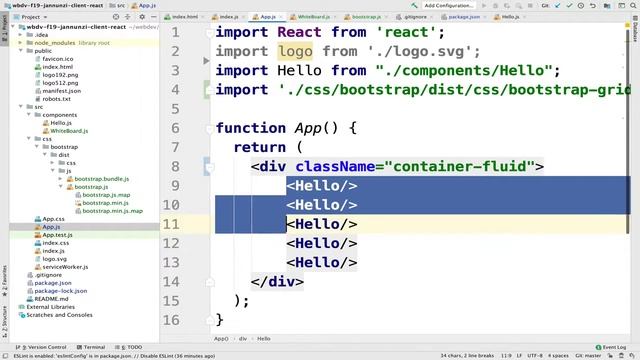Expand the bootstrap.bundle.js node
This screenshot has width=640, height=360.
(x=61, y=179)
